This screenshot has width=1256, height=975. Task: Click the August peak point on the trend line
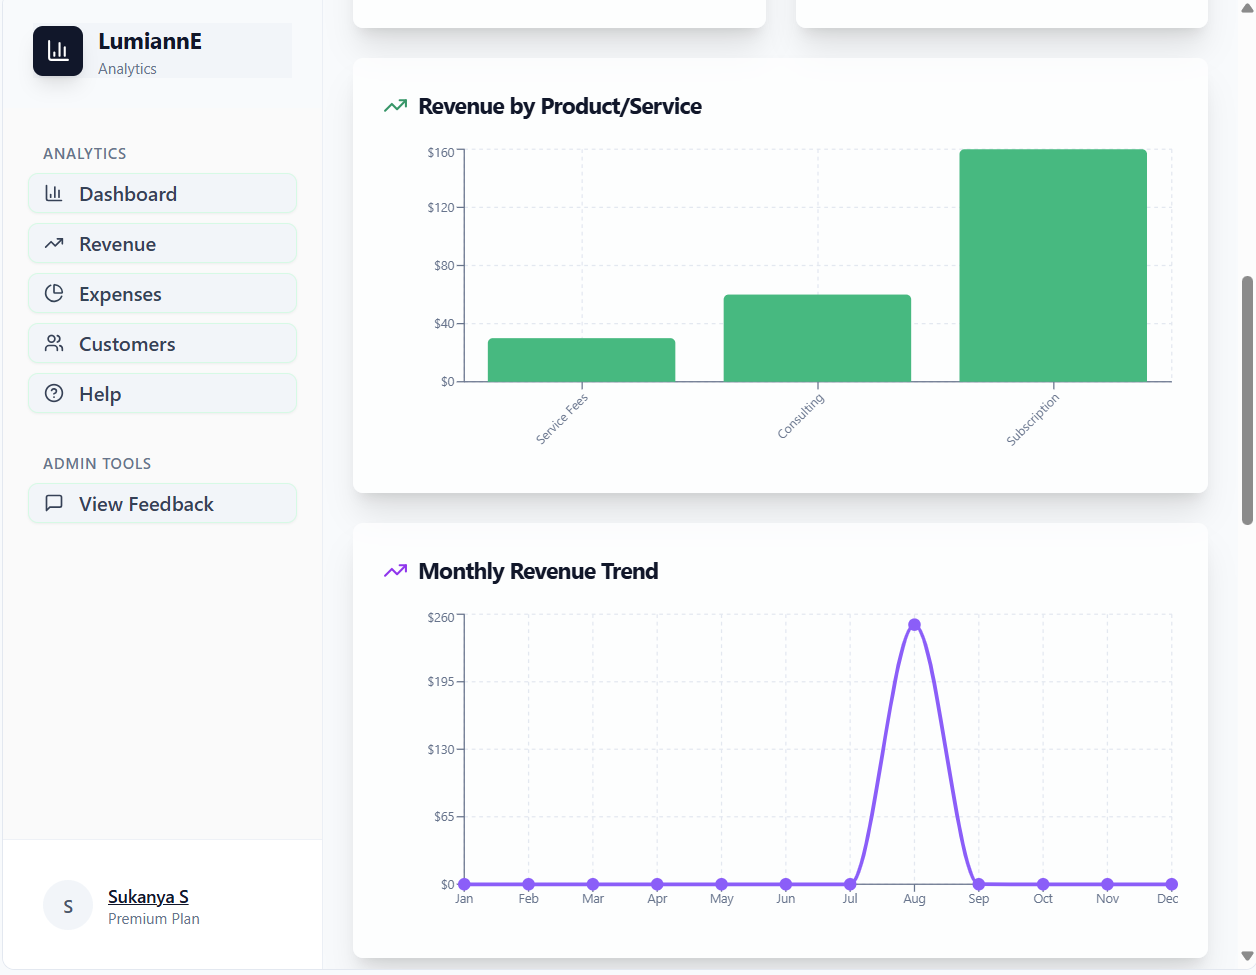click(x=914, y=625)
